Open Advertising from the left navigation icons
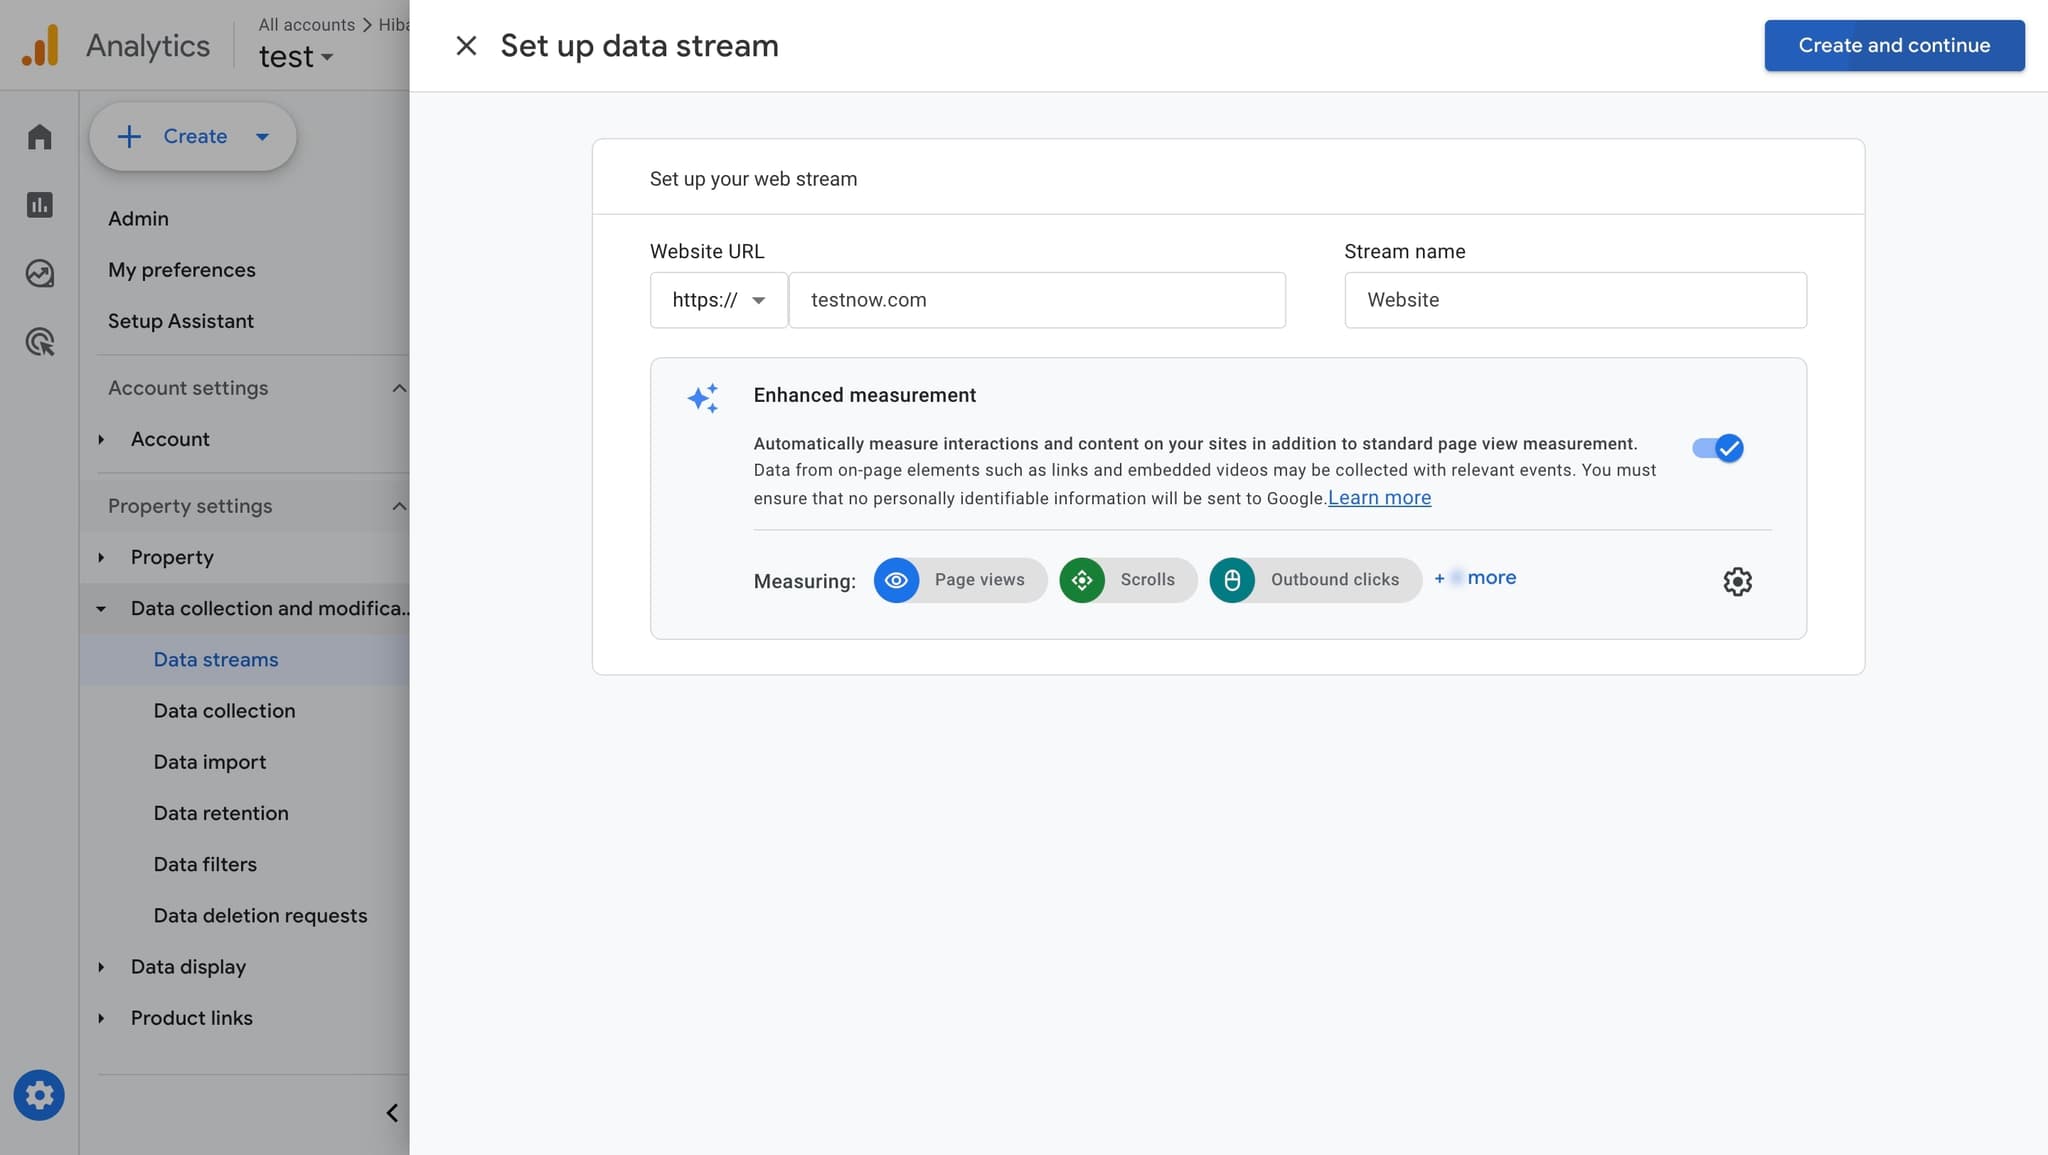This screenshot has height=1155, width=2048. [39, 341]
